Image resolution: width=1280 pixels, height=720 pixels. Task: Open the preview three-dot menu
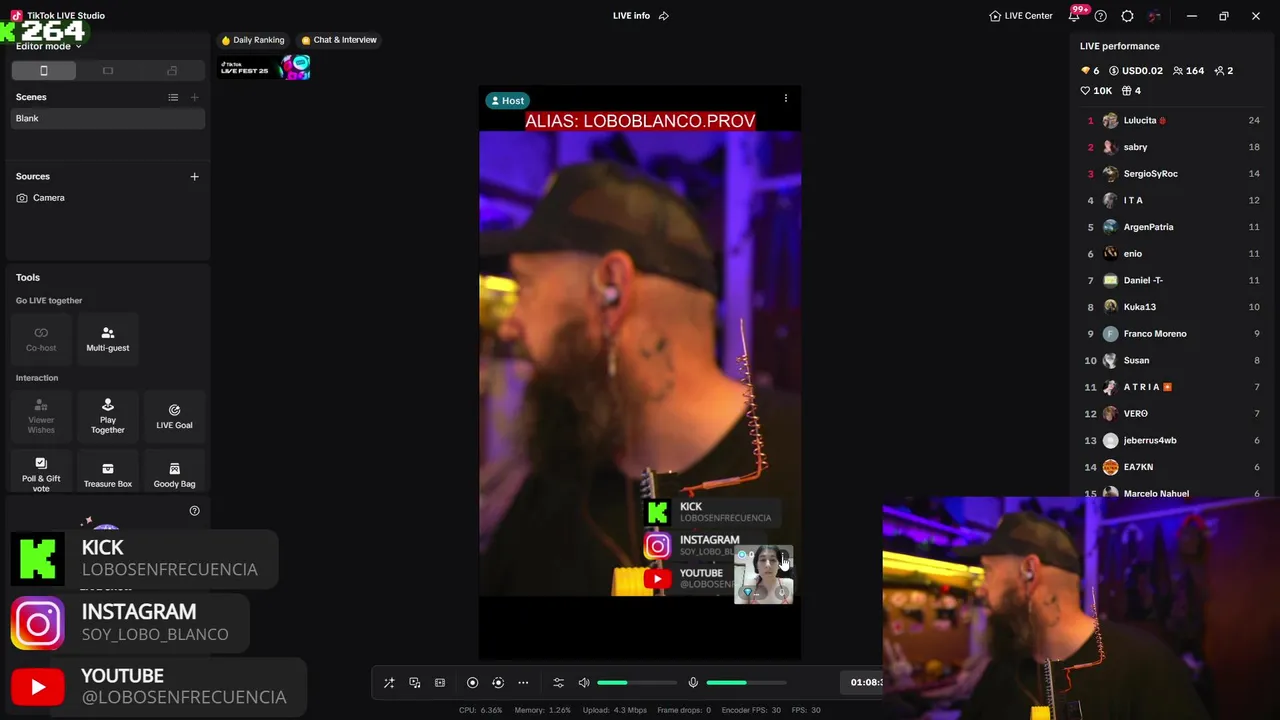[786, 98]
